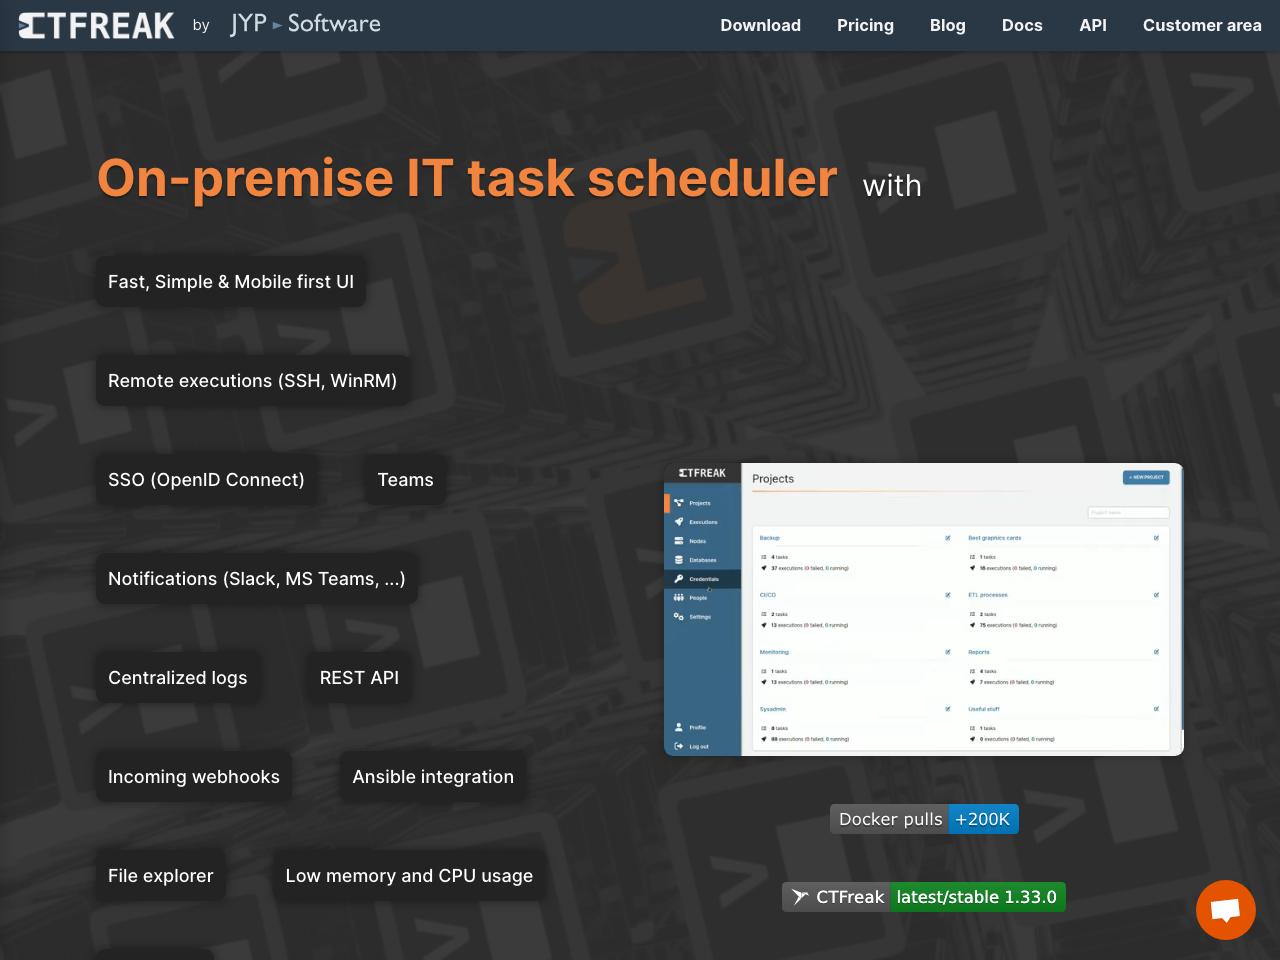Edit the Reports project via its pencil icon
The image size is (1280, 960).
pyautogui.click(x=1156, y=651)
